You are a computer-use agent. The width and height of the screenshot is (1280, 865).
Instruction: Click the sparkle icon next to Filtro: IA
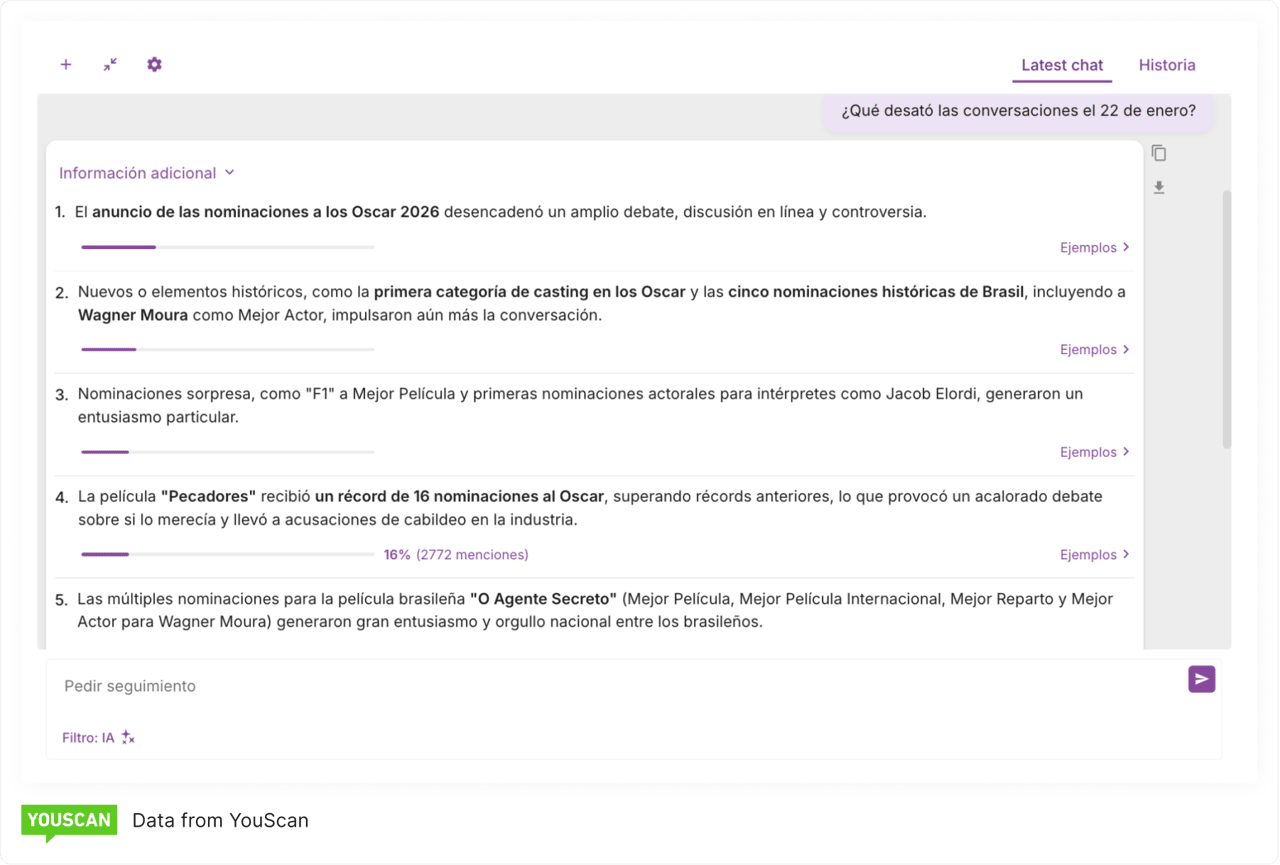coord(126,737)
